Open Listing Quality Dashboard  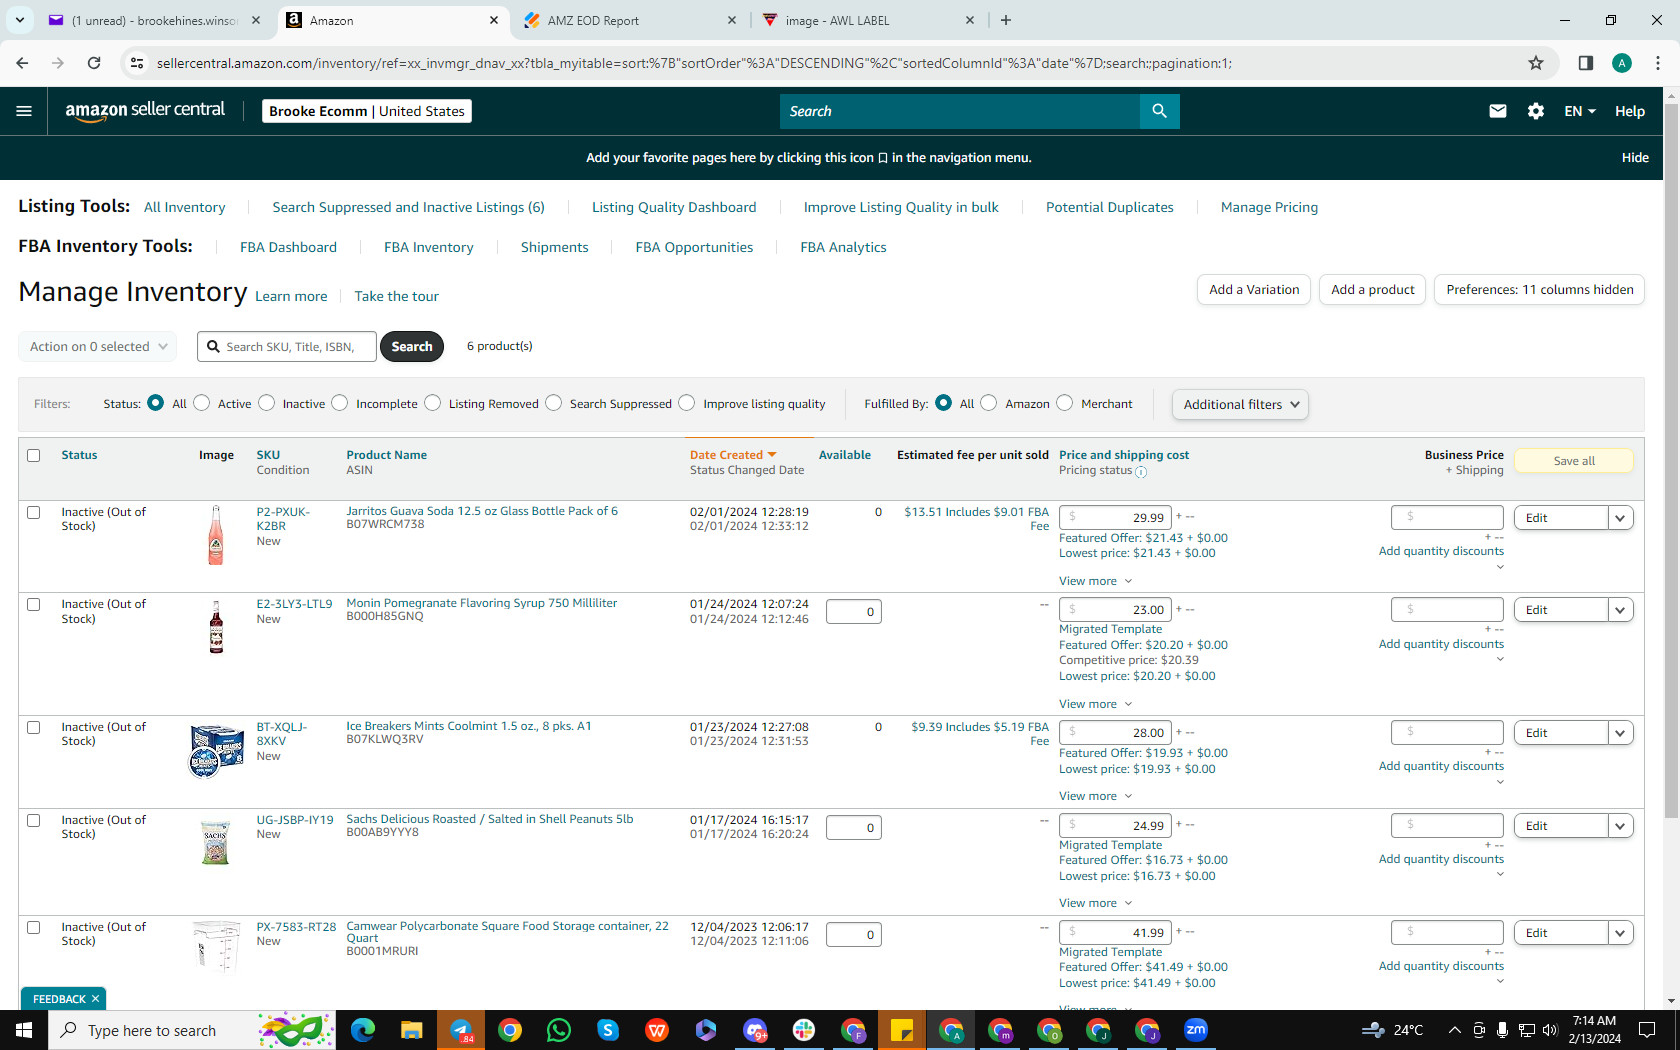674,207
